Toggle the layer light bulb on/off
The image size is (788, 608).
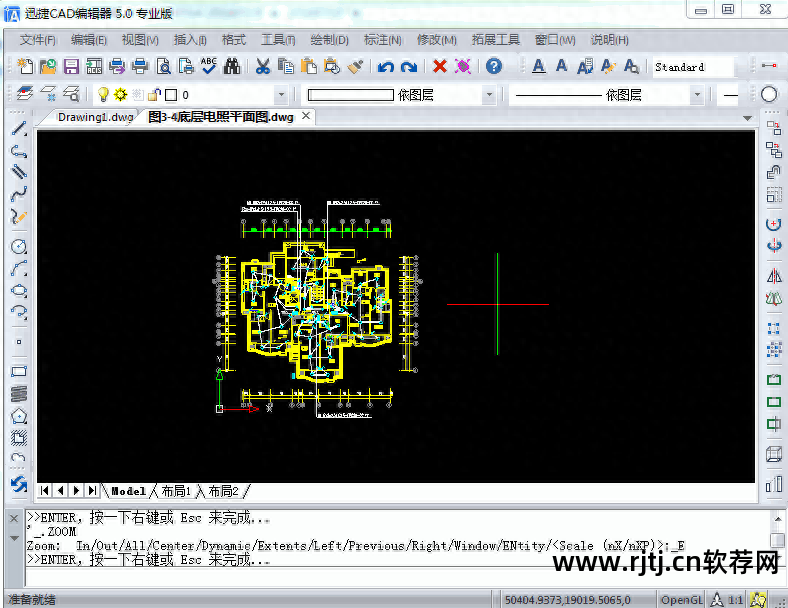coord(103,94)
